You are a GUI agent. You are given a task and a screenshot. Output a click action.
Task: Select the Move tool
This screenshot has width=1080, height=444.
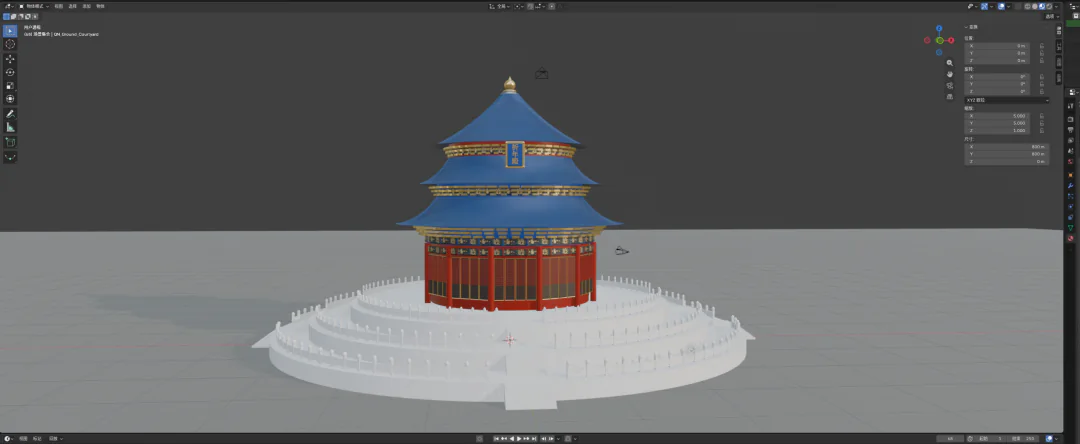click(x=10, y=59)
